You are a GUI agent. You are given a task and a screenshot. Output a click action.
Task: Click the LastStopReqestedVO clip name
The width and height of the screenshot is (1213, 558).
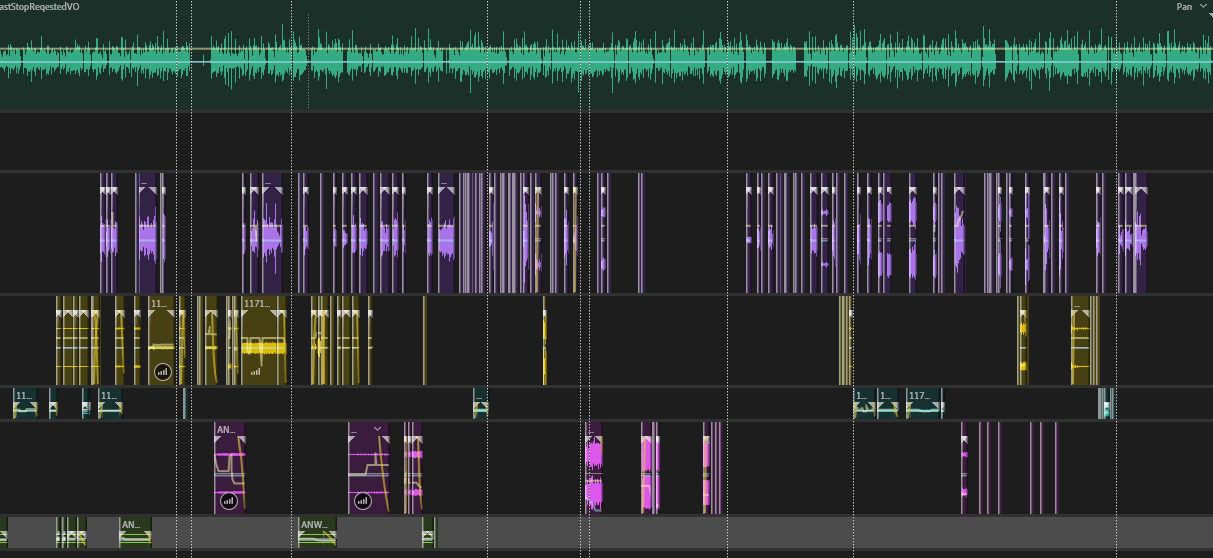[x=40, y=6]
